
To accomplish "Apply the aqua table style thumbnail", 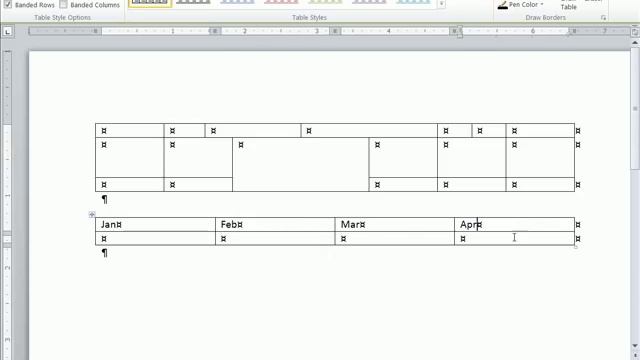I will click(x=413, y=2).
